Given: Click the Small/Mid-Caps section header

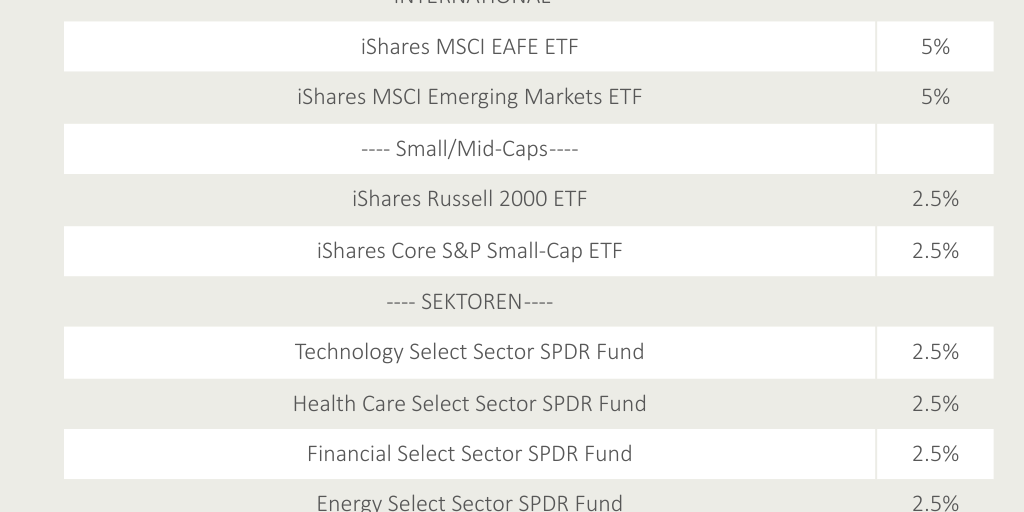Looking at the screenshot, I should [469, 149].
